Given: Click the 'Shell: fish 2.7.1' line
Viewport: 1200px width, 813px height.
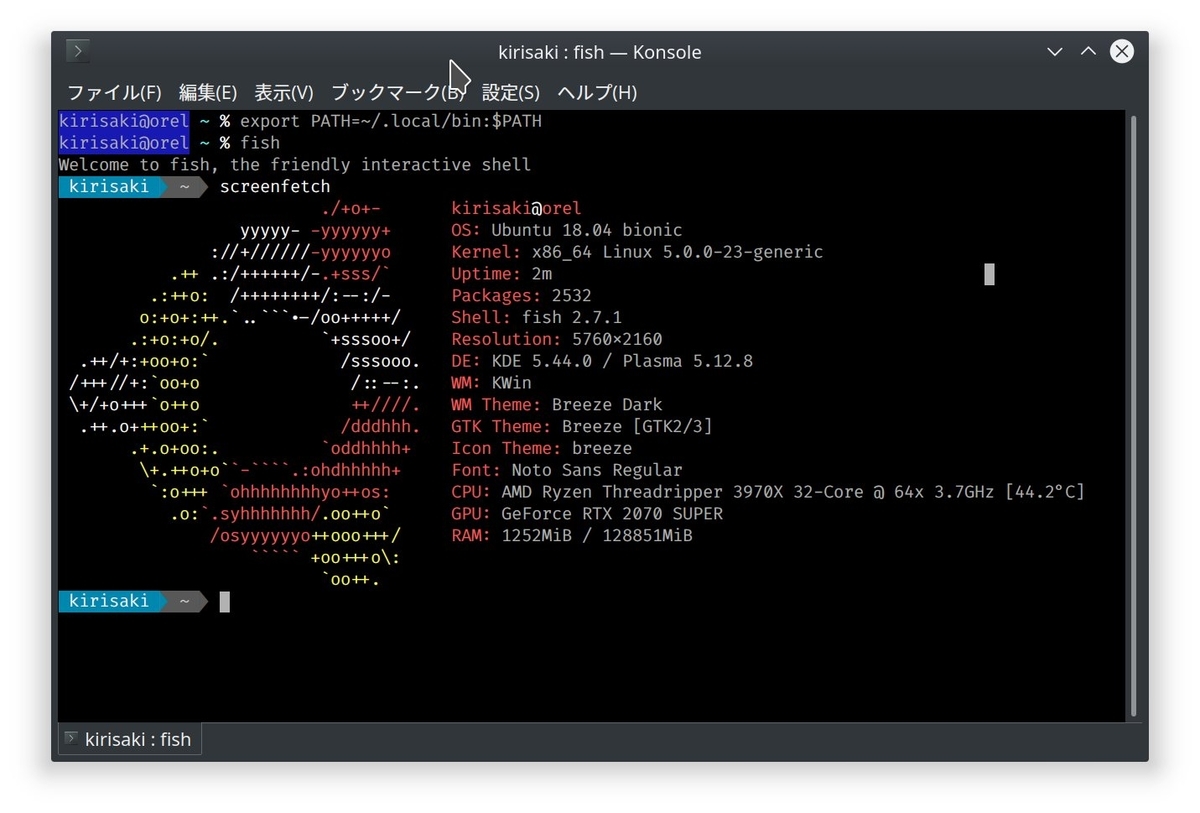Looking at the screenshot, I should [x=537, y=318].
